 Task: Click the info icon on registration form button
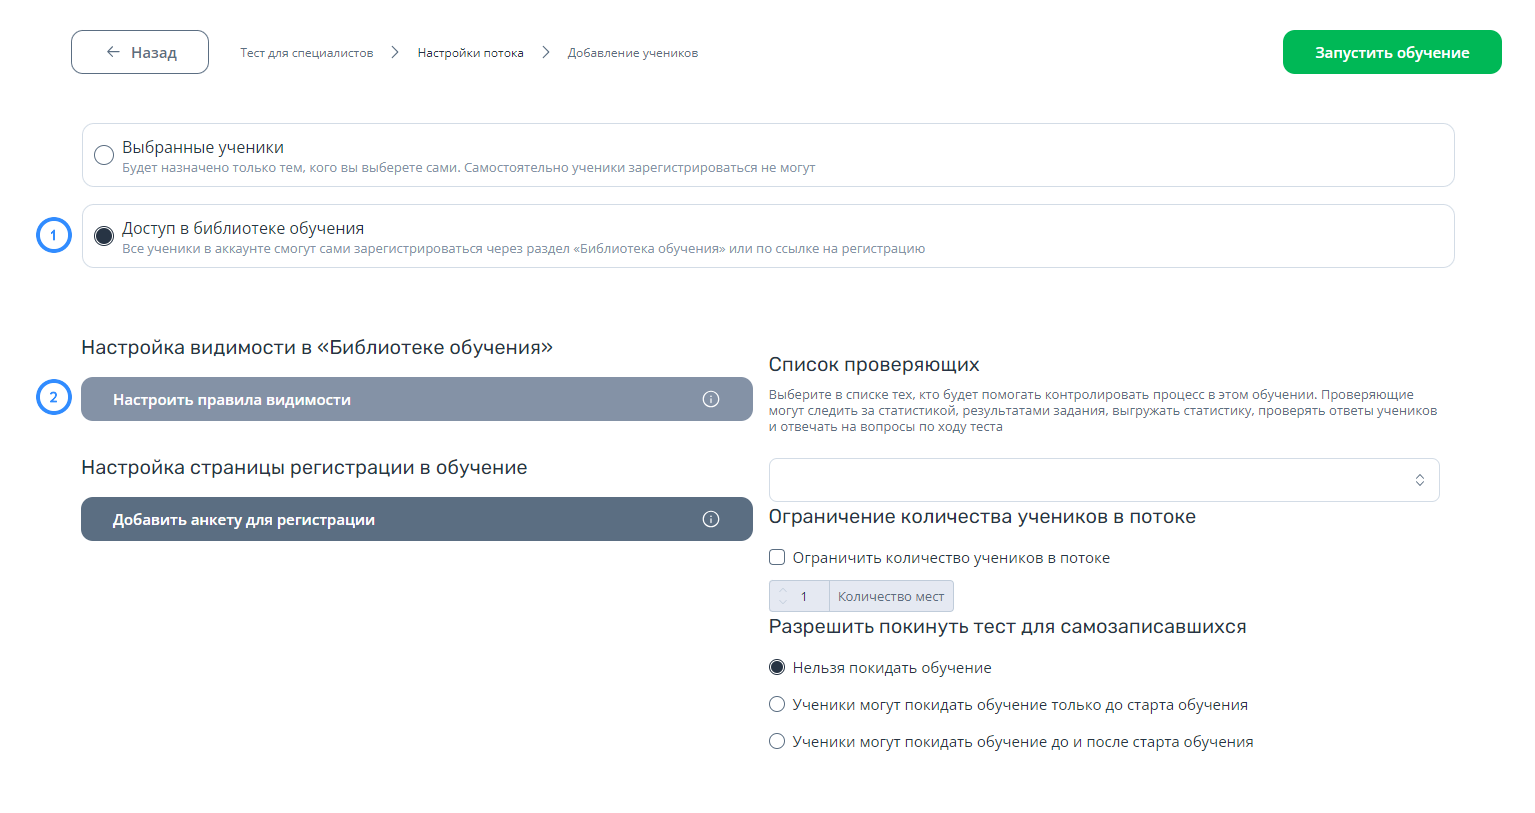711,519
